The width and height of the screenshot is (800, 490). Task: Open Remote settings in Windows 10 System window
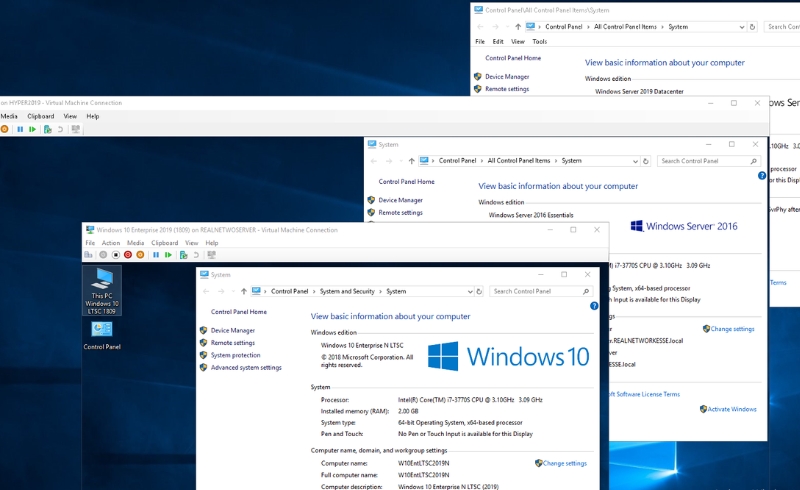pyautogui.click(x=233, y=343)
